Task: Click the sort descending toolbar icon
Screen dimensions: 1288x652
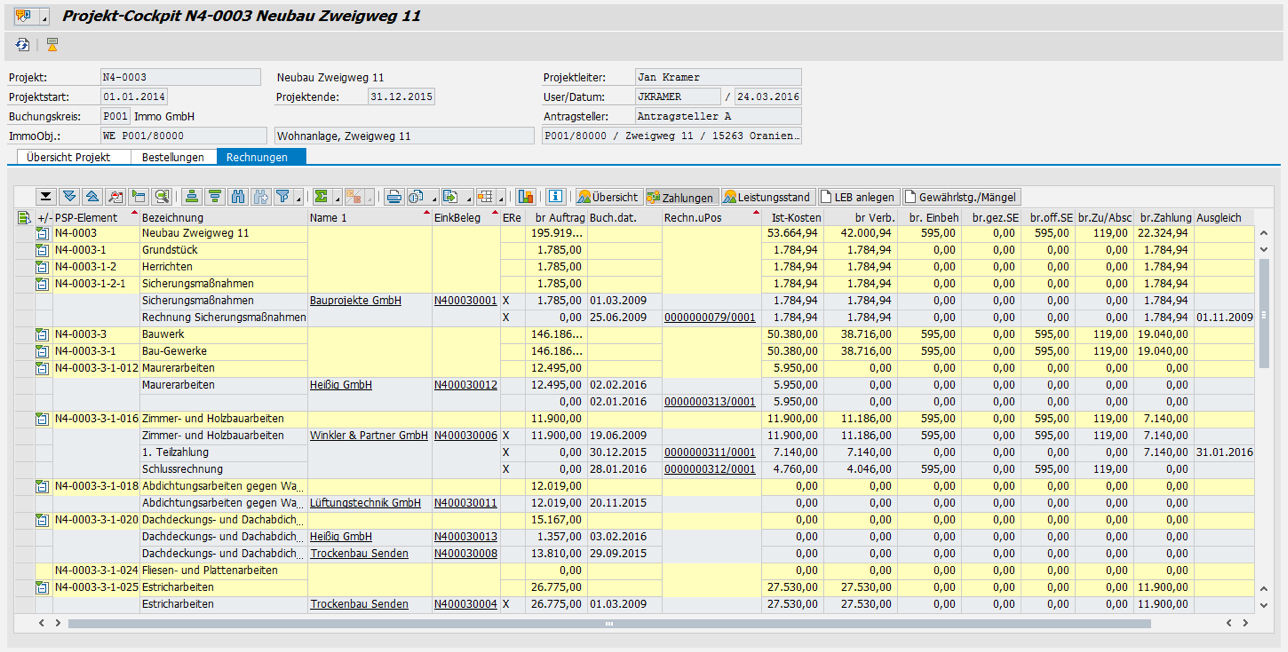Action: coord(214,197)
